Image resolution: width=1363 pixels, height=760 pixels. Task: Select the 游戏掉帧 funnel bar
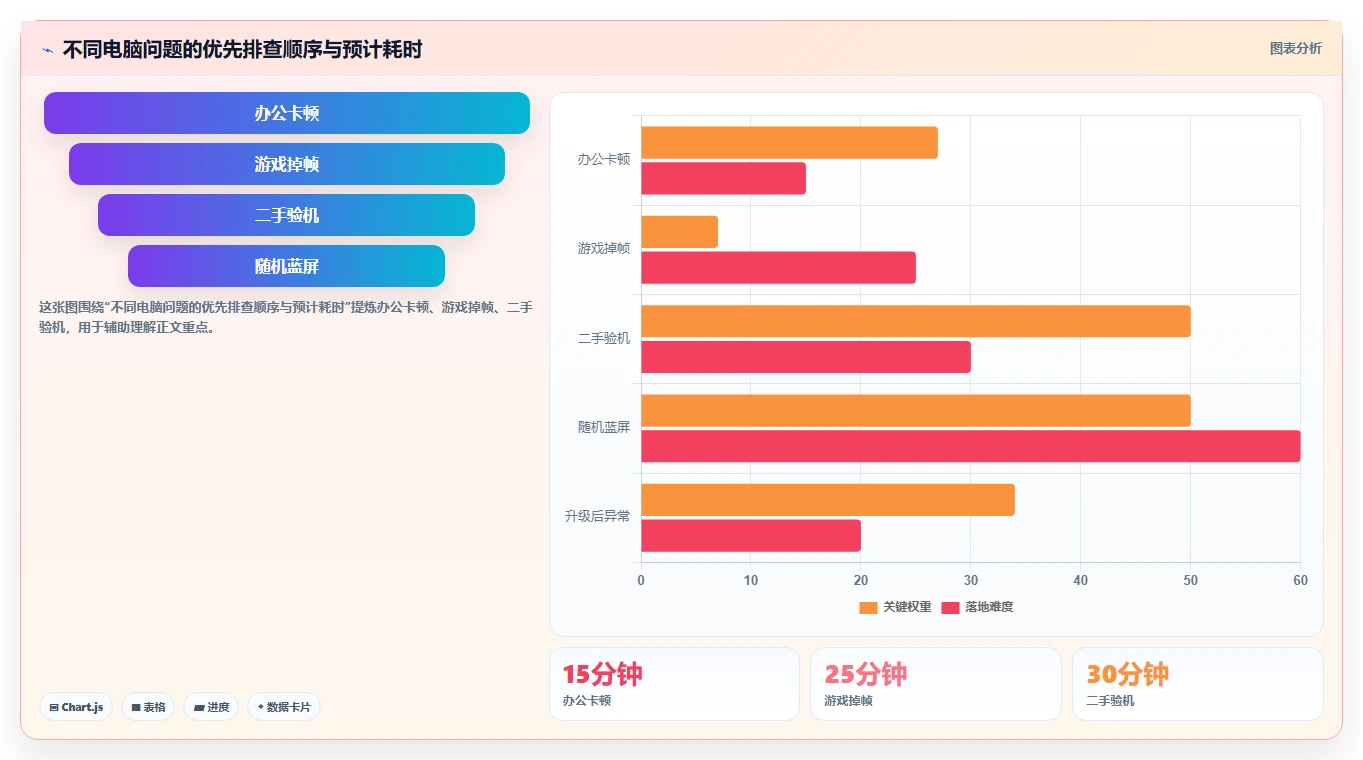click(x=287, y=164)
